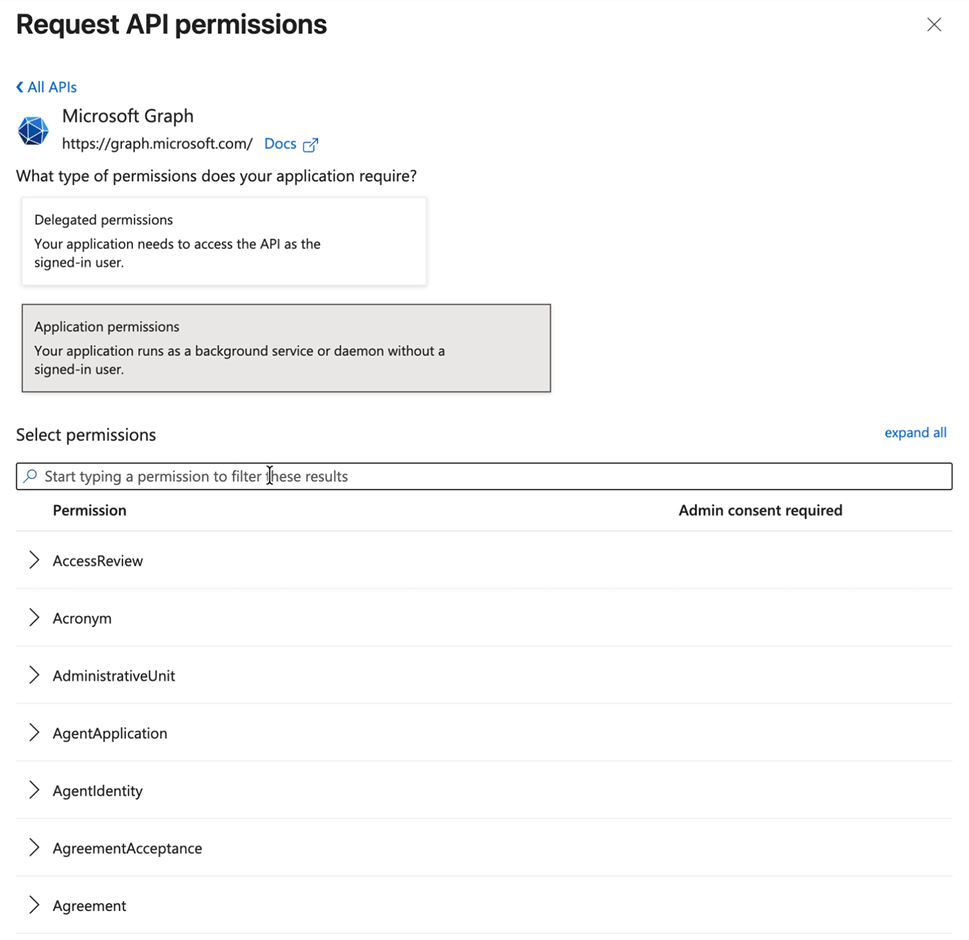Click the Microsoft Graph logo icon
This screenshot has width=969, height=940.
point(33,130)
